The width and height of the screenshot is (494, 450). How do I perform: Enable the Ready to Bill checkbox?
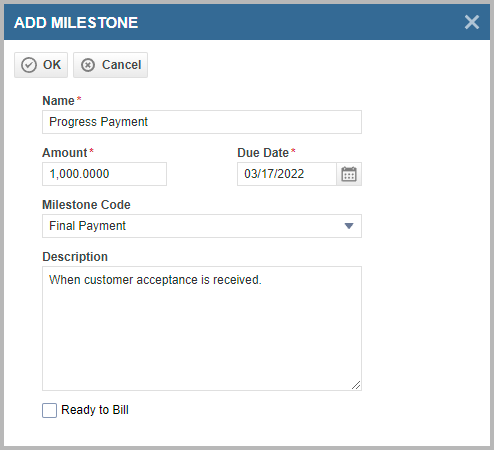49,410
